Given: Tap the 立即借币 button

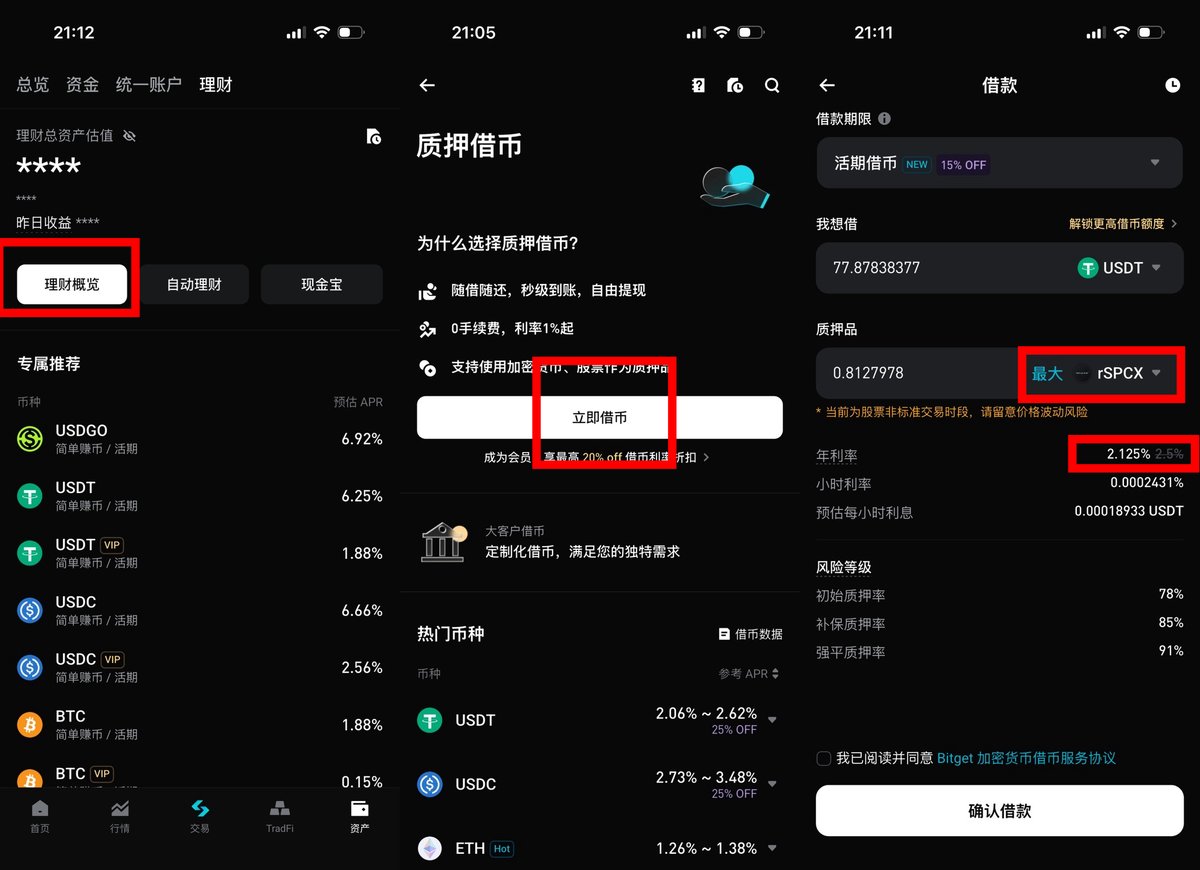Looking at the screenshot, I should click(600, 417).
